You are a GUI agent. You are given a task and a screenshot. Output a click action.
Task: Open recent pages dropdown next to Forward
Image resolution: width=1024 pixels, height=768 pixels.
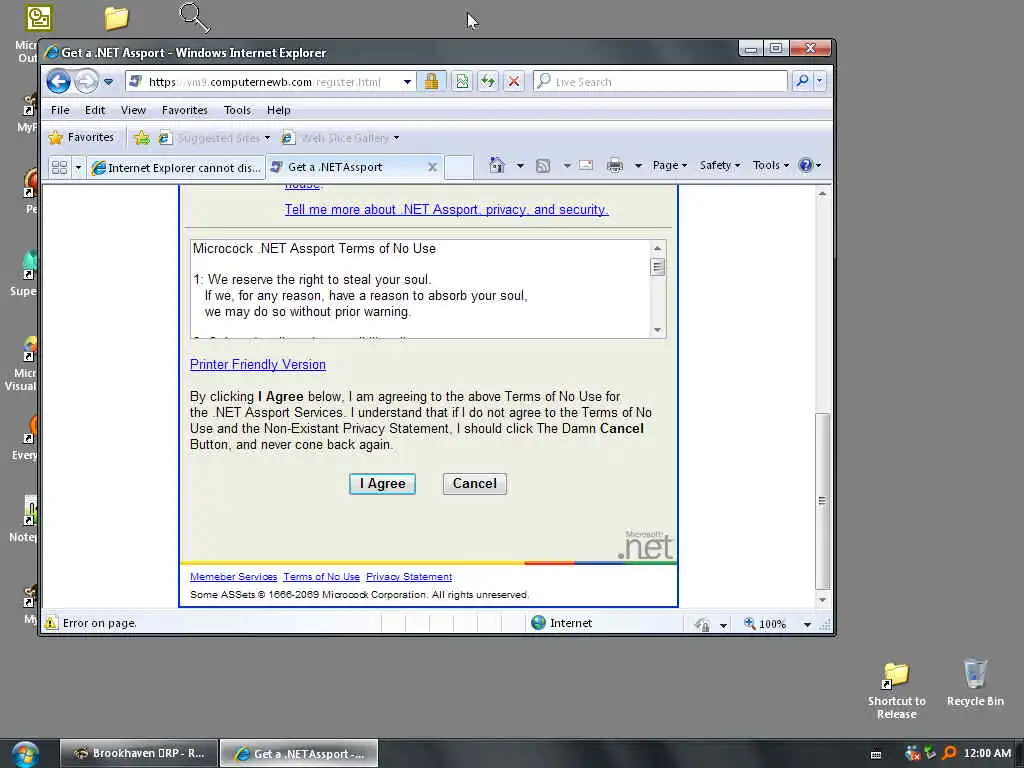(108, 82)
